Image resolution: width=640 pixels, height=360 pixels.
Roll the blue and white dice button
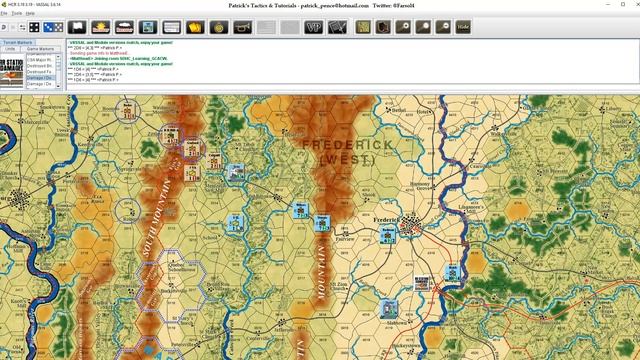click(53, 27)
